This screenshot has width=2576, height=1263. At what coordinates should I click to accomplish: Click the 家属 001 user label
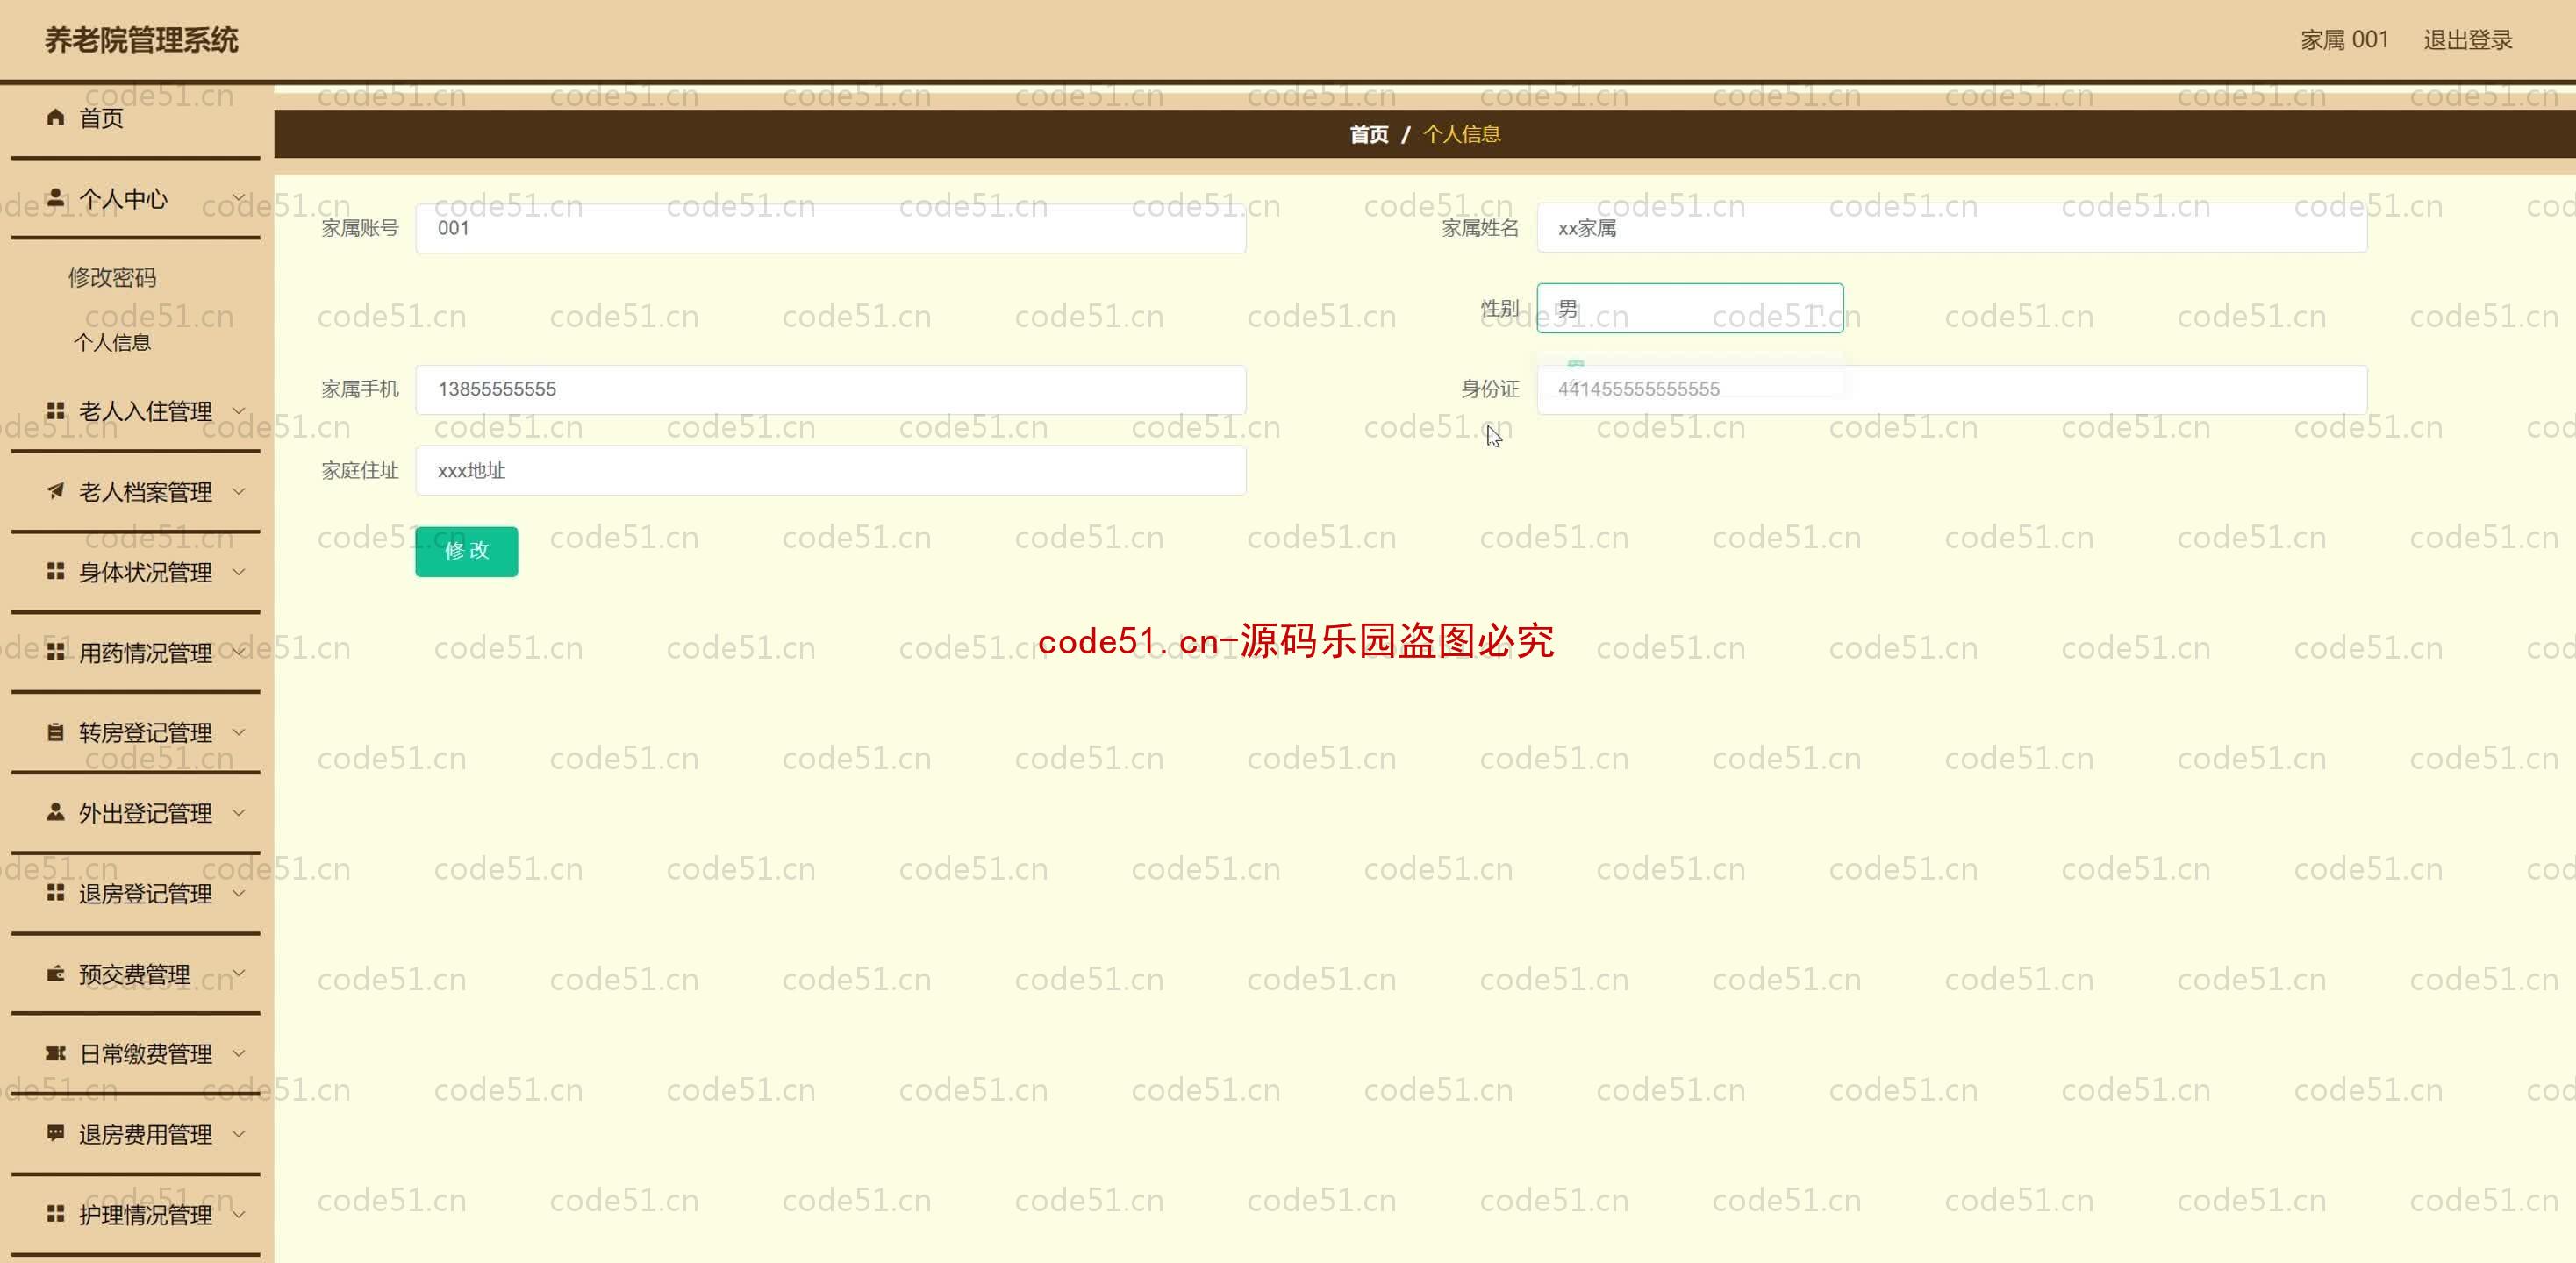point(2344,40)
